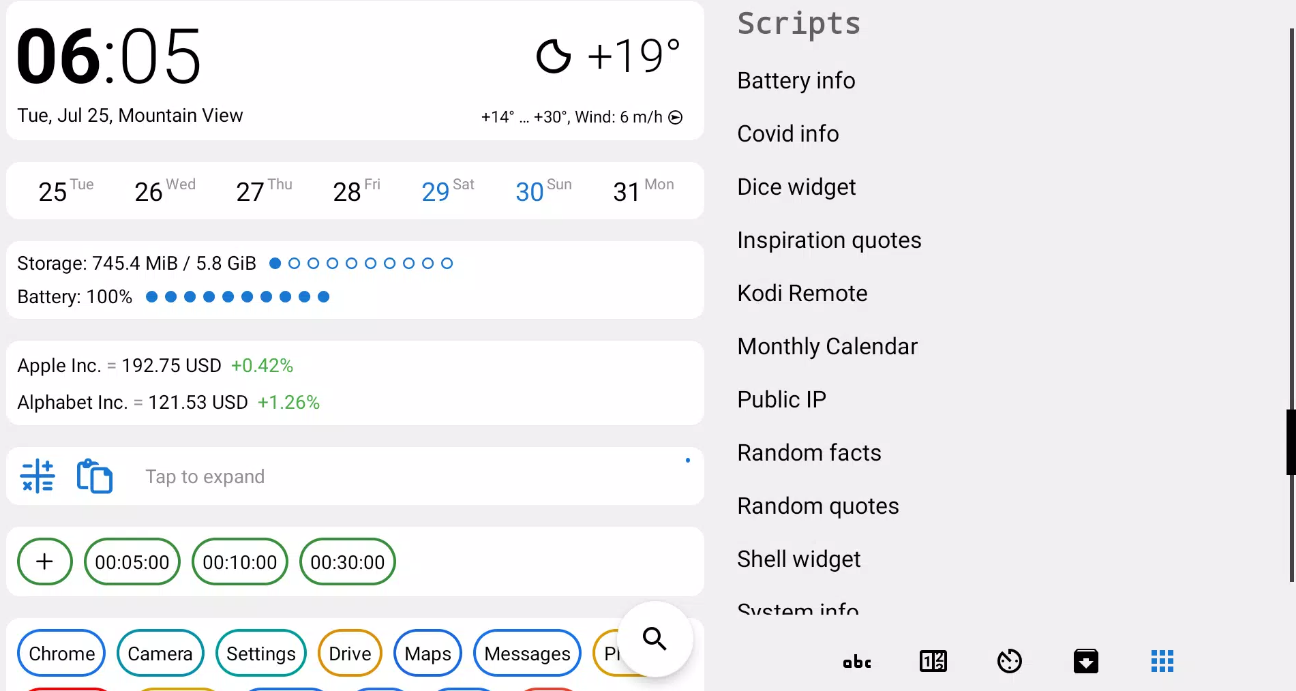Choose Random quotes in the Scripts list
This screenshot has width=1296, height=691.
pyautogui.click(x=818, y=506)
